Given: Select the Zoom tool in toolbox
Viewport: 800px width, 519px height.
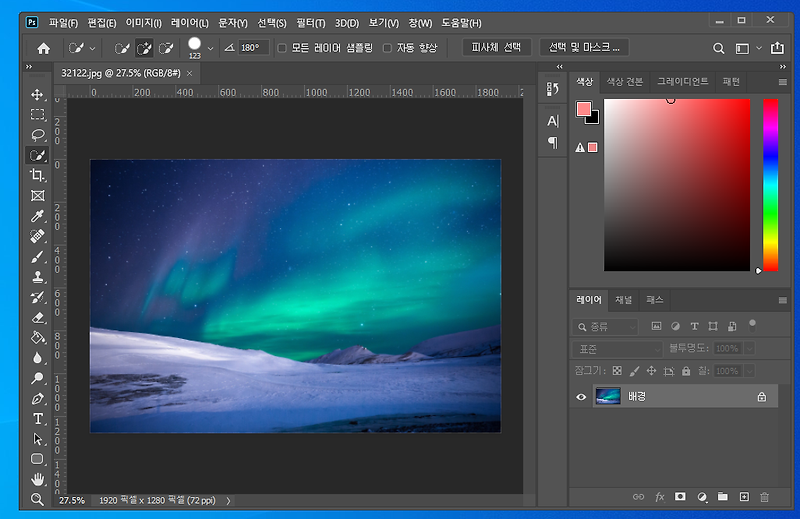Looking at the screenshot, I should click(37, 499).
